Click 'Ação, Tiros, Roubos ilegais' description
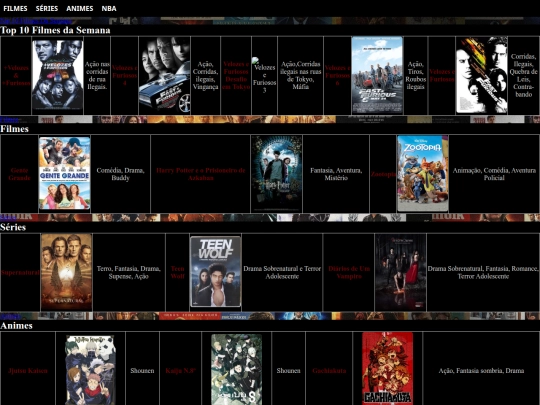This screenshot has width=540, height=405. pyautogui.click(x=415, y=75)
